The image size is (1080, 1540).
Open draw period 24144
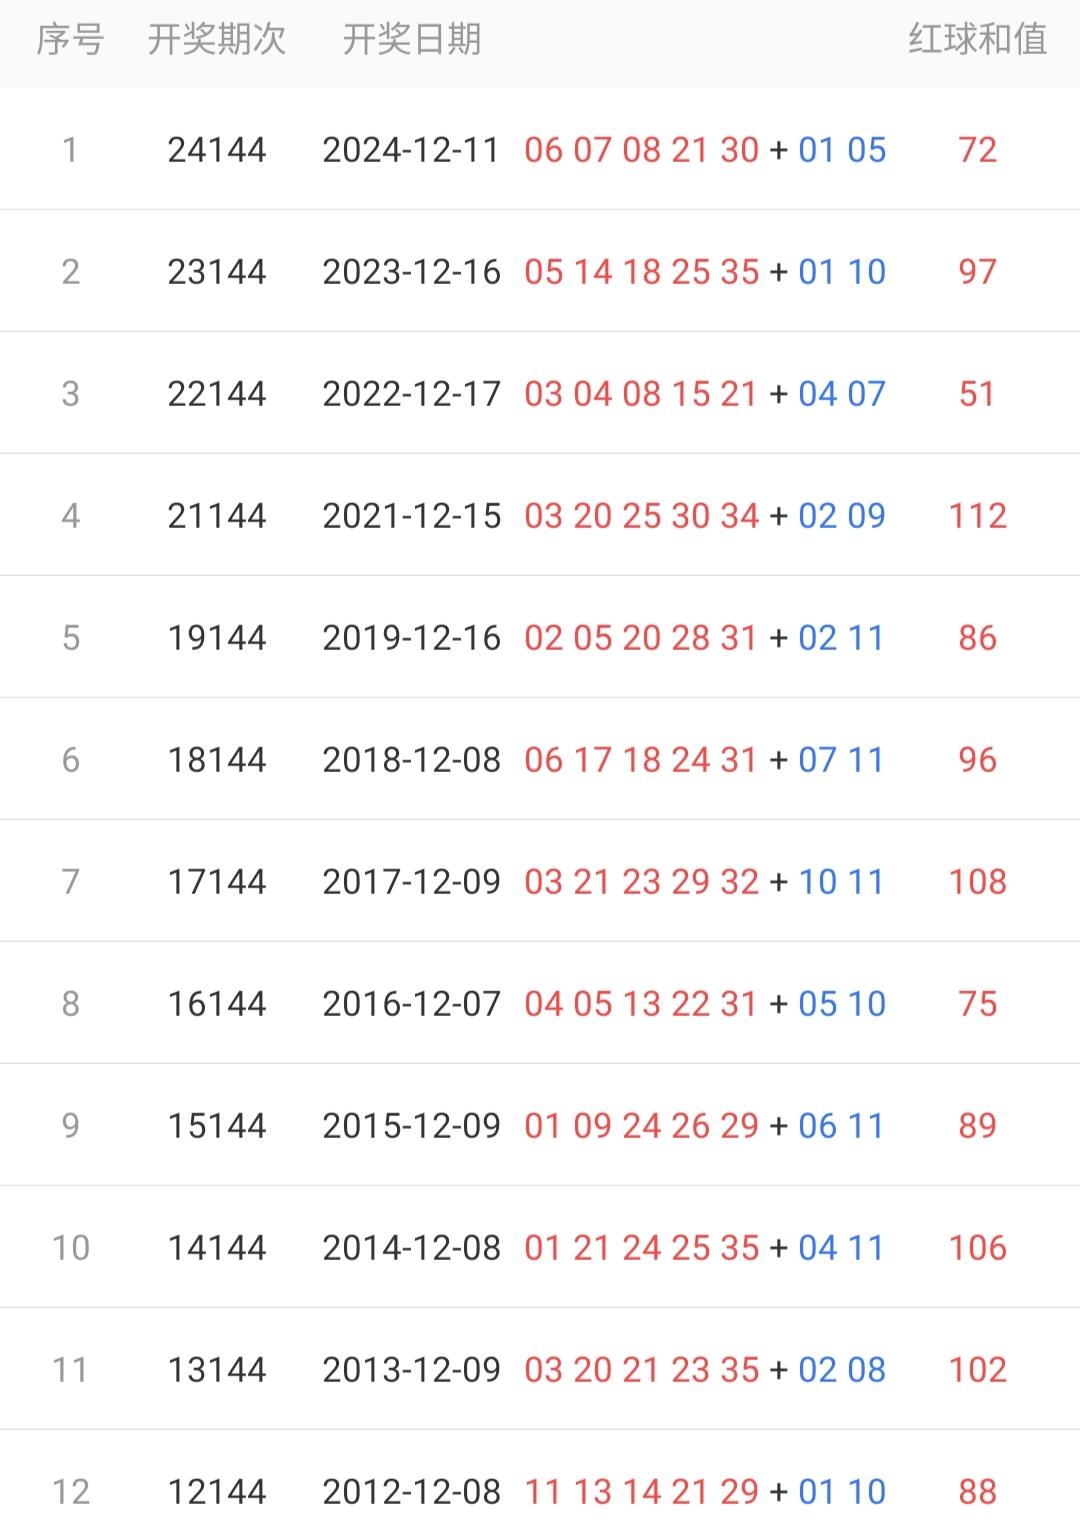pyautogui.click(x=217, y=150)
